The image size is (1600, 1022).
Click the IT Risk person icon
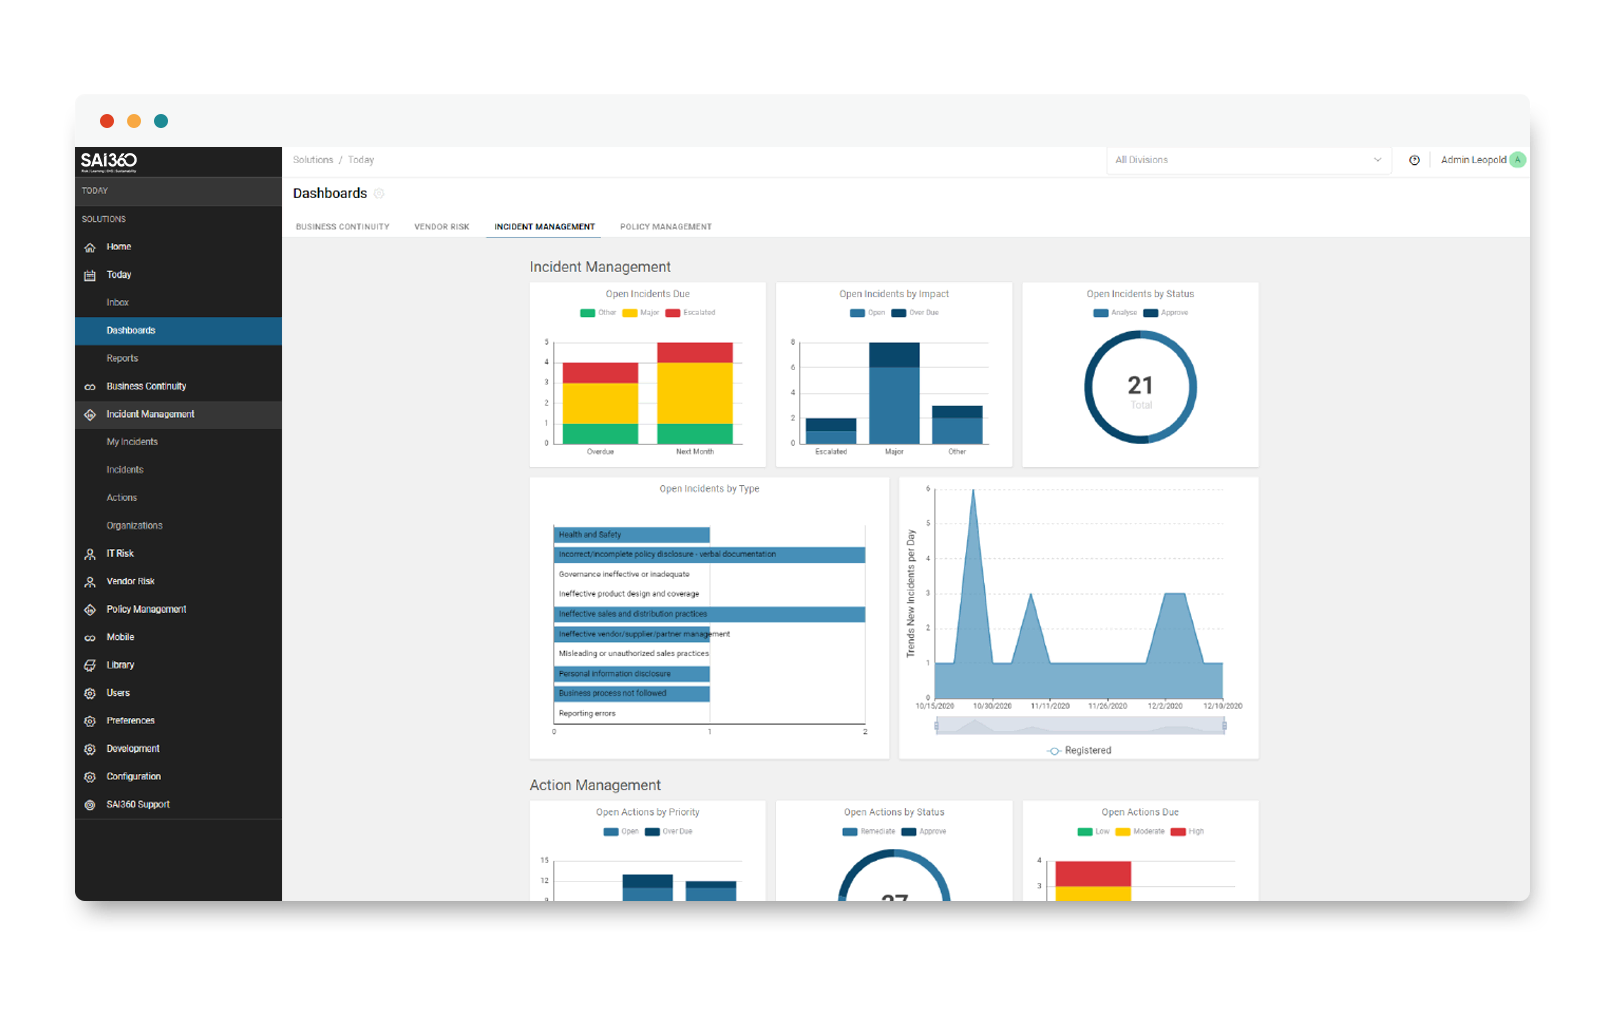pyautogui.click(x=90, y=554)
